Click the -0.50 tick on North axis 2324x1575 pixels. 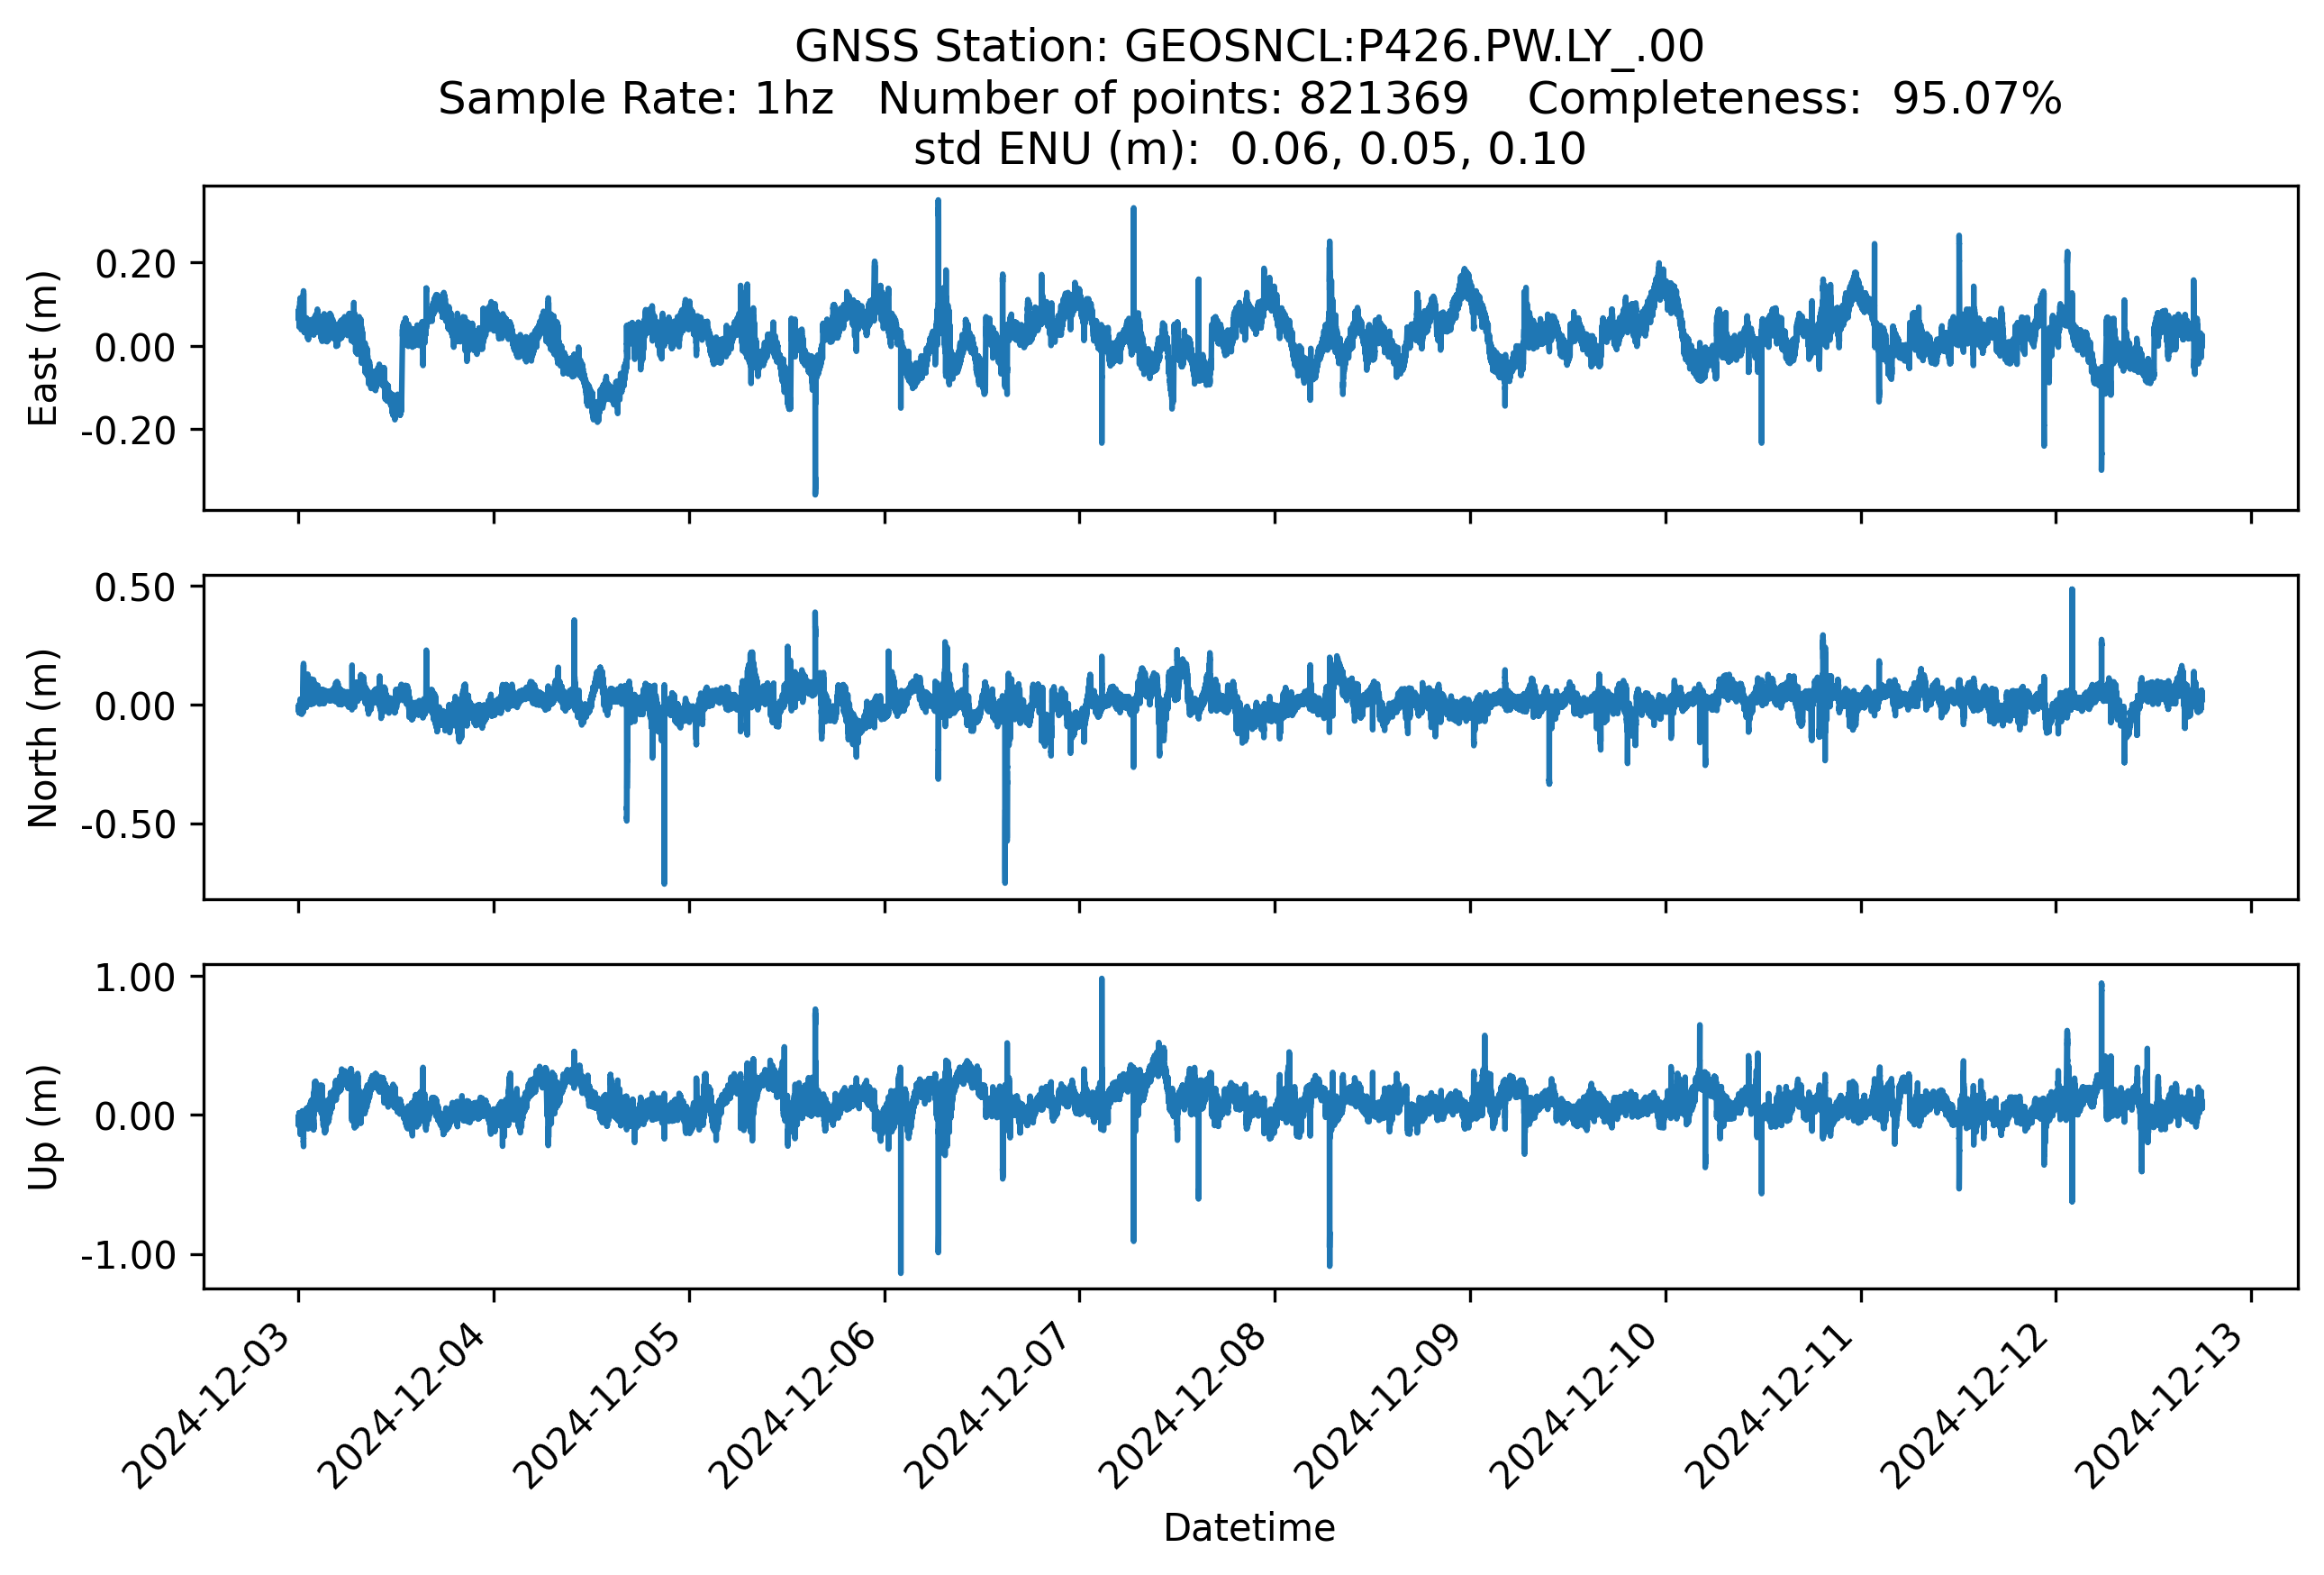click(x=128, y=825)
